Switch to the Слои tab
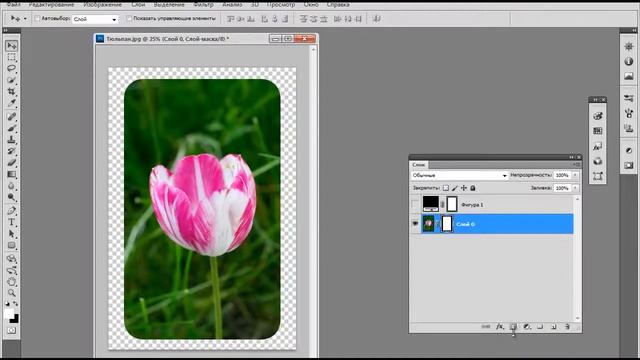Image resolution: width=640 pixels, height=360 pixels. pos(418,165)
